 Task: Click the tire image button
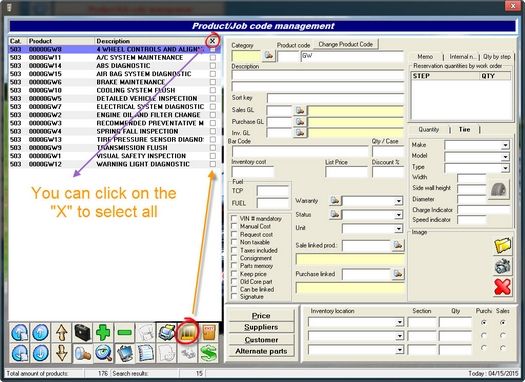tap(498, 189)
